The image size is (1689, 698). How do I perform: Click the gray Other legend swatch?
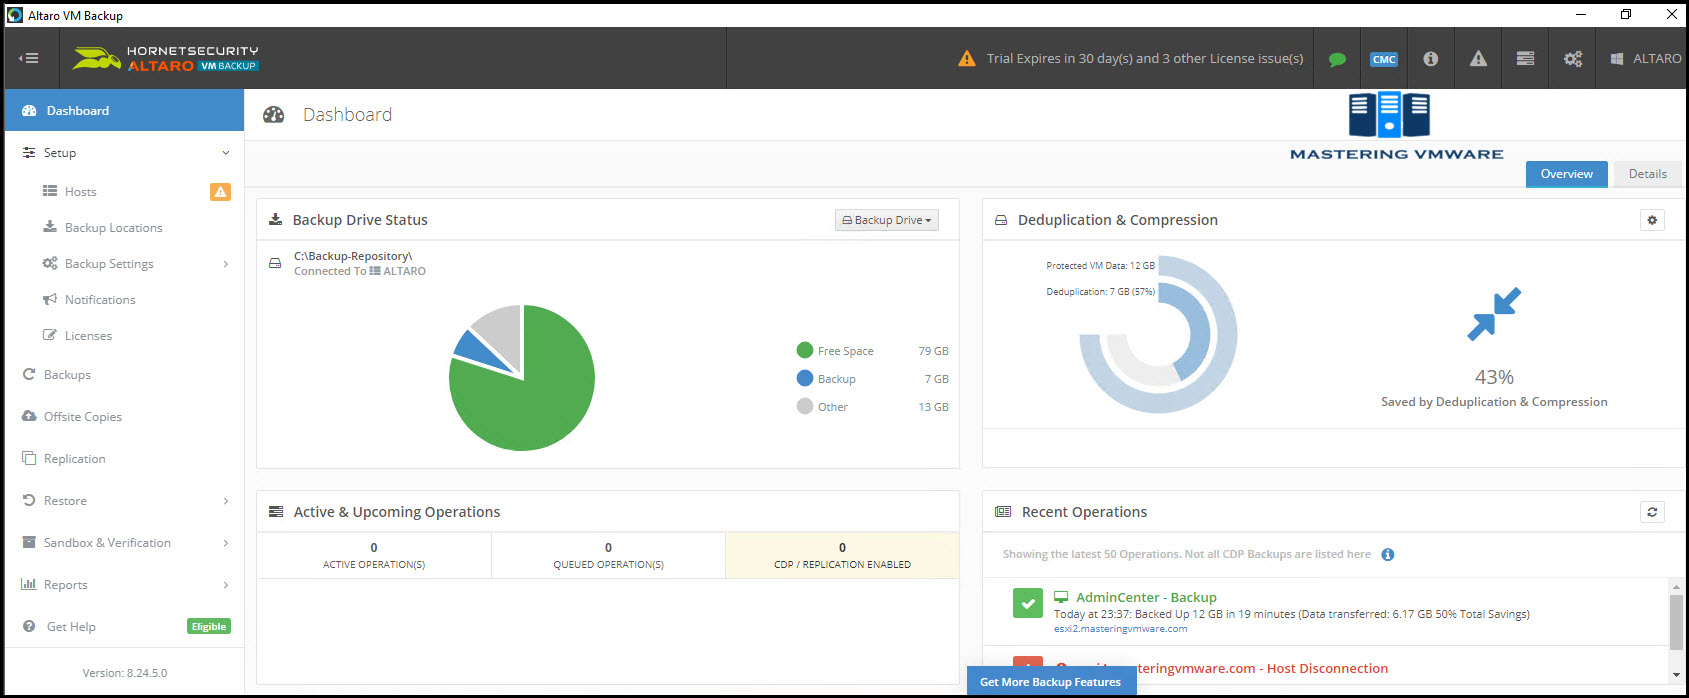(805, 406)
